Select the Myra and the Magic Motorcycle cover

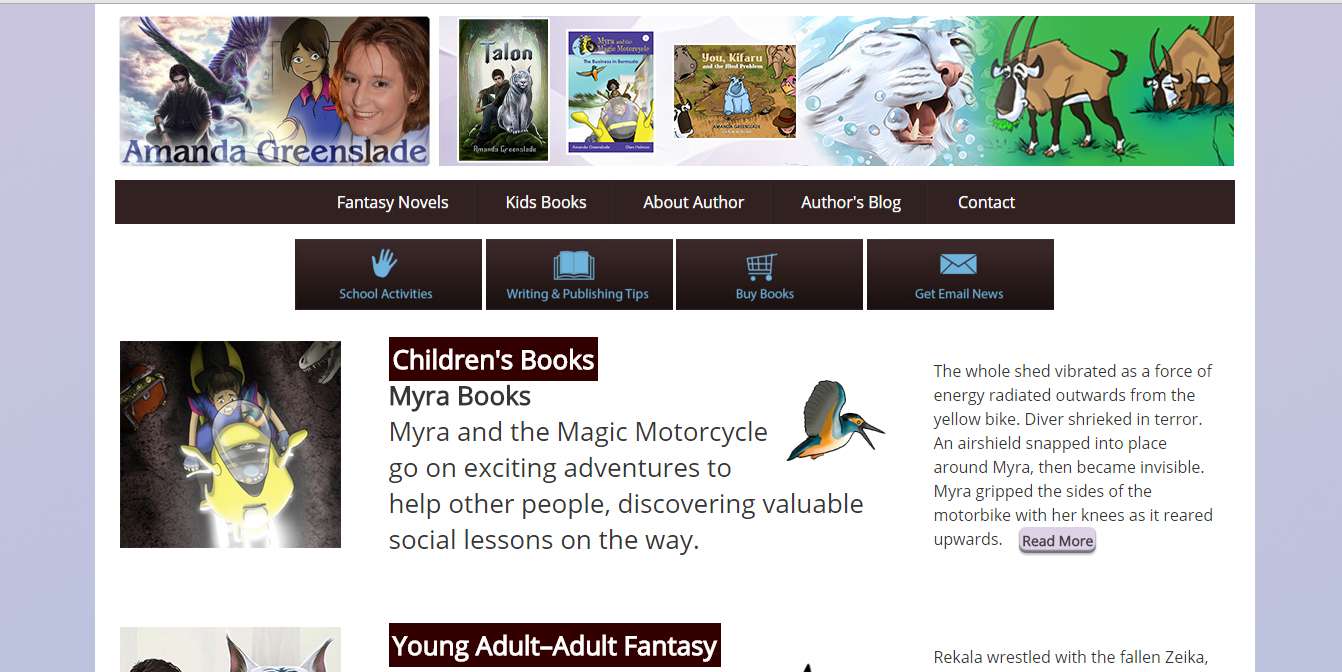coord(610,91)
